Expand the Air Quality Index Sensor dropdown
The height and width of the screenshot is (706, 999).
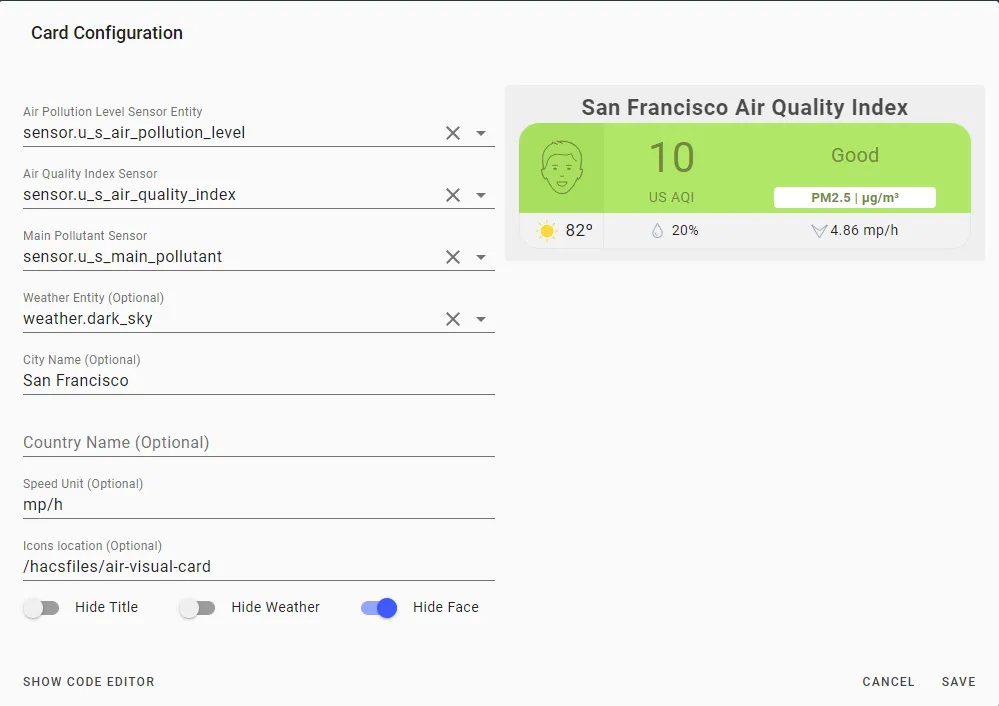[481, 195]
